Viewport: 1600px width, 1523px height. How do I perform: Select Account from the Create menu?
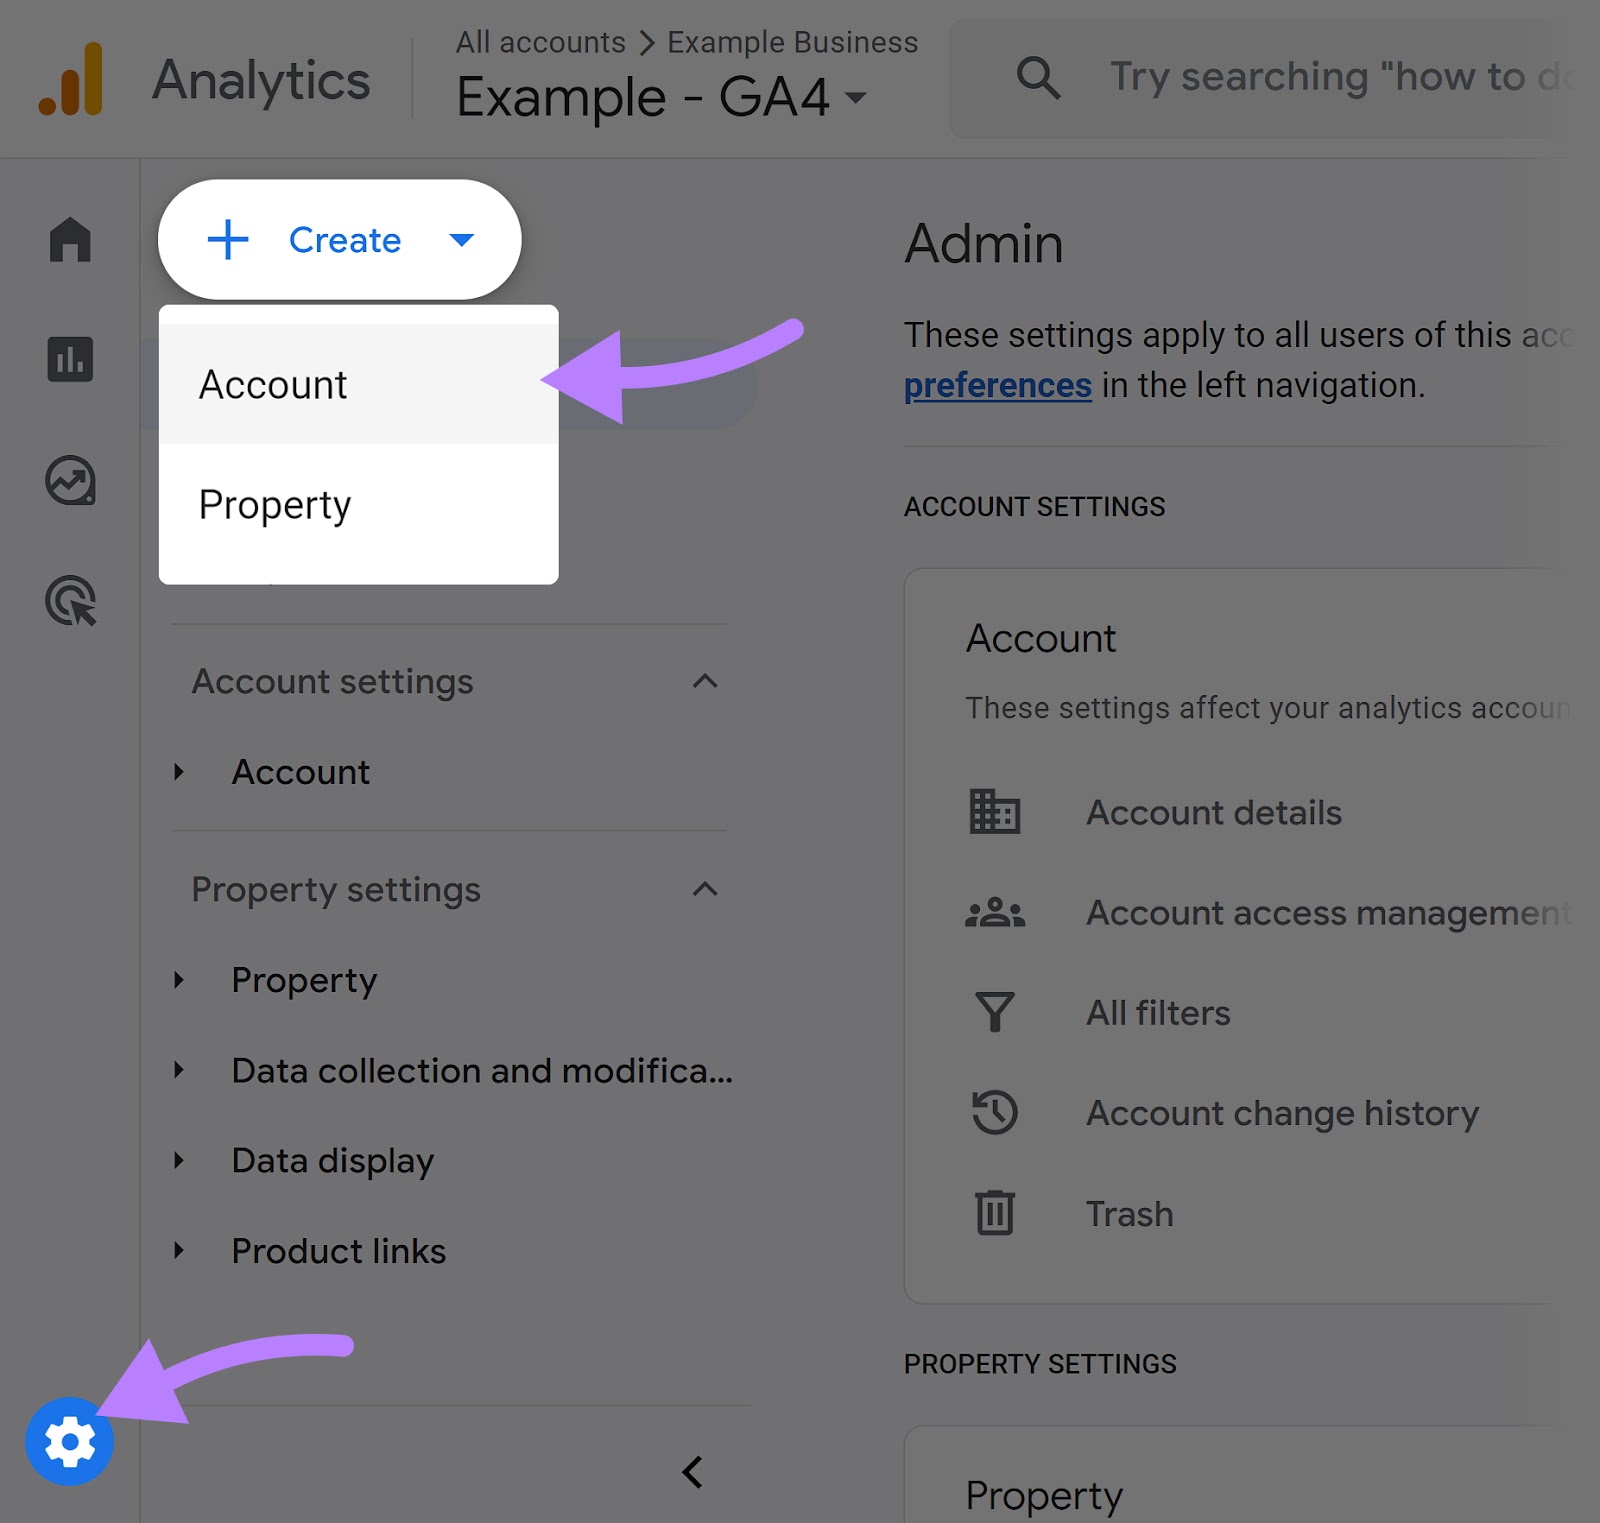273,384
